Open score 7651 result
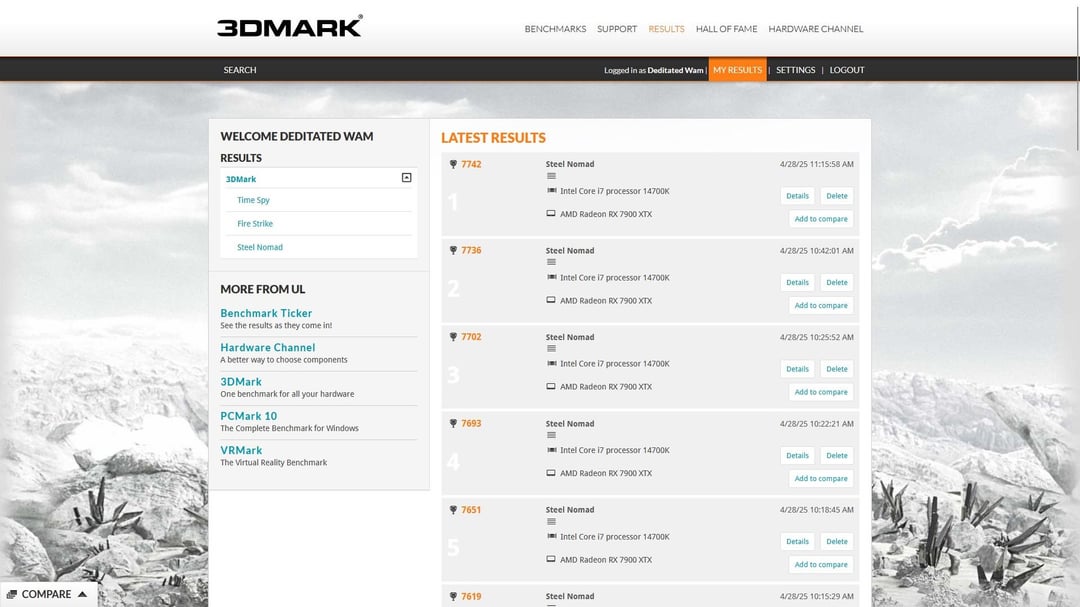The height and width of the screenshot is (607, 1080). (471, 510)
